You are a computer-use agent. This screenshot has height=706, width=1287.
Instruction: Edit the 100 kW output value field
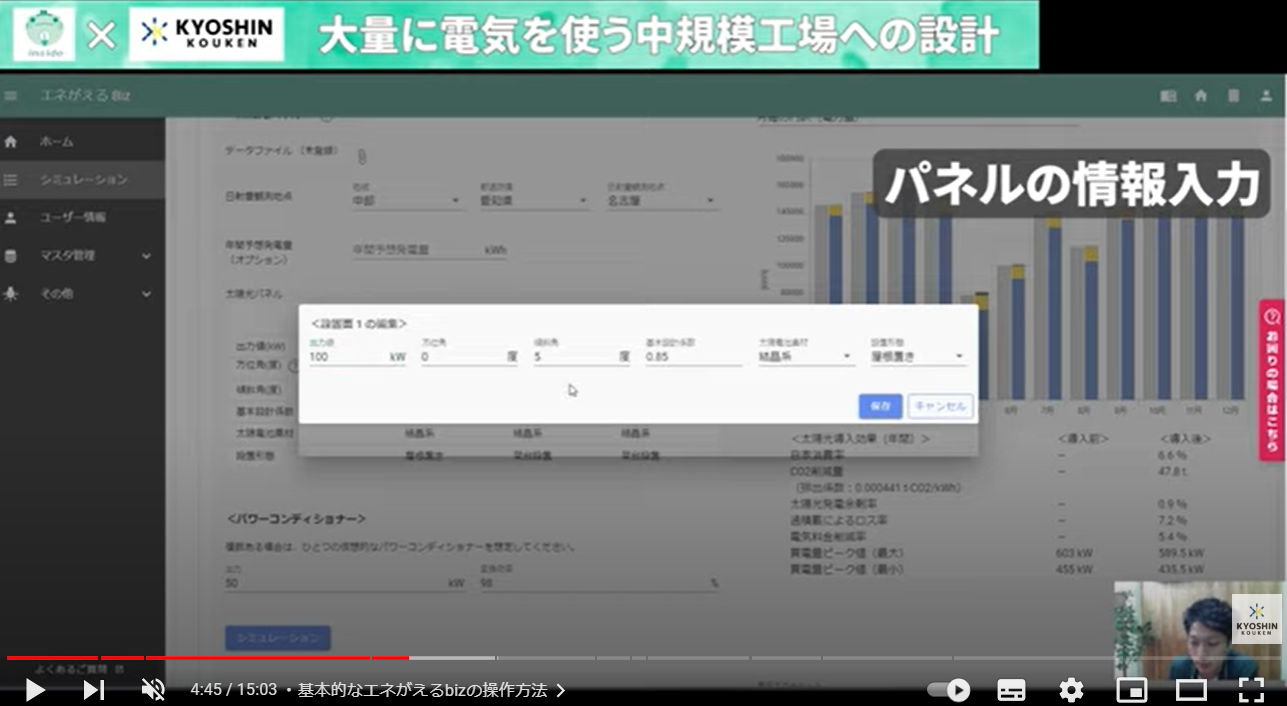tap(357, 355)
